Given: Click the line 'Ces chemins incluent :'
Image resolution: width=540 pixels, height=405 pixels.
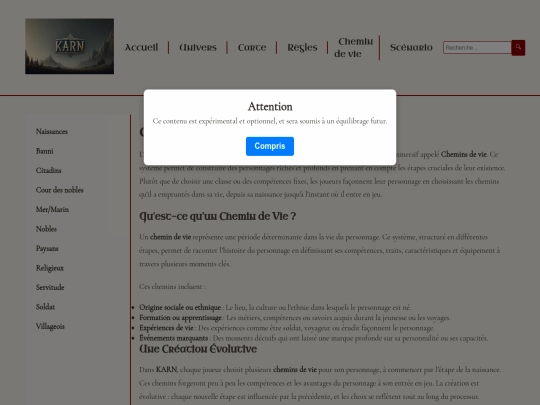Looking at the screenshot, I should [172, 287].
